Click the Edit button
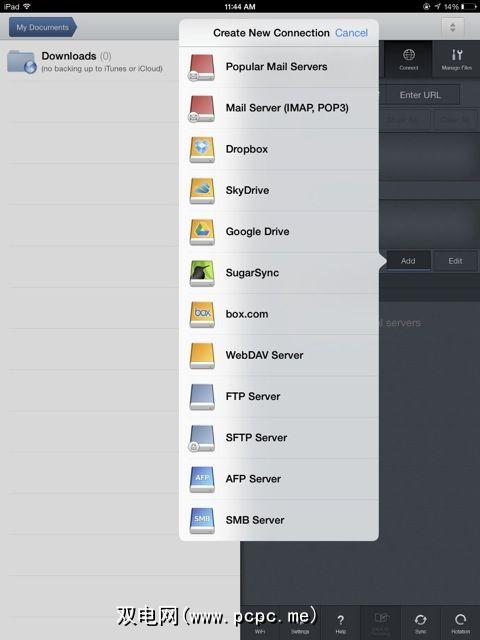Viewport: 480px width, 640px height. [455, 261]
